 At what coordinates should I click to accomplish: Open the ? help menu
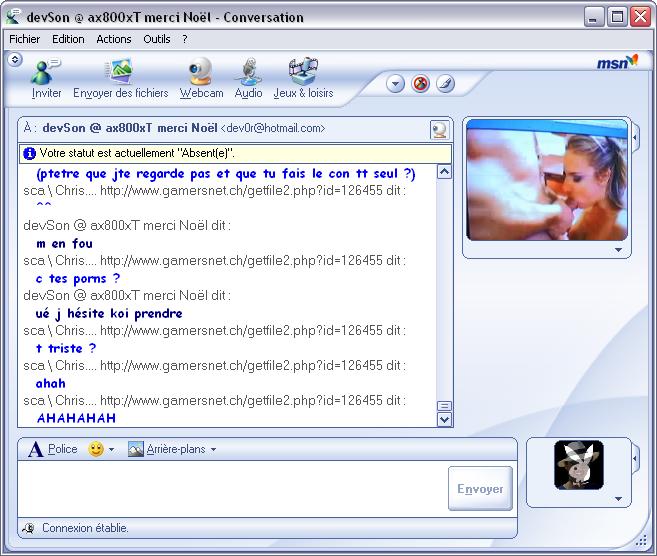[x=185, y=39]
